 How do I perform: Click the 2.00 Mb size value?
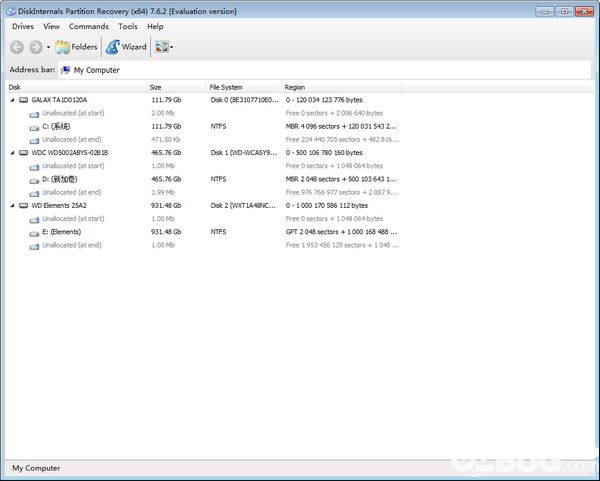[163, 113]
